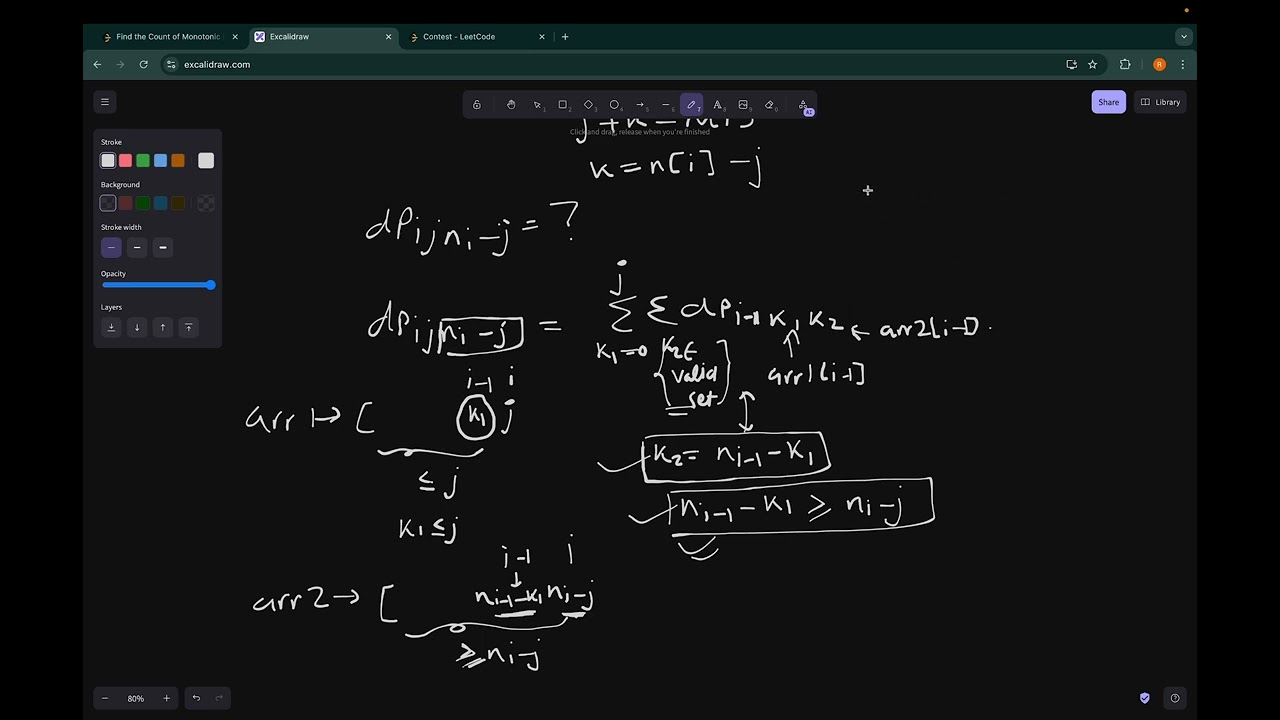Select the Text tool

coord(718,105)
